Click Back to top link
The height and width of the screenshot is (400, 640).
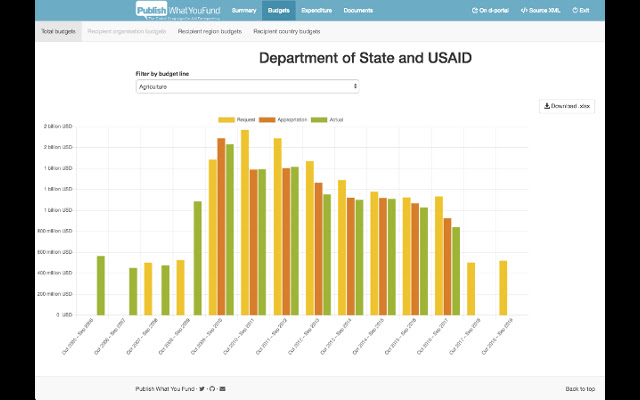point(580,389)
